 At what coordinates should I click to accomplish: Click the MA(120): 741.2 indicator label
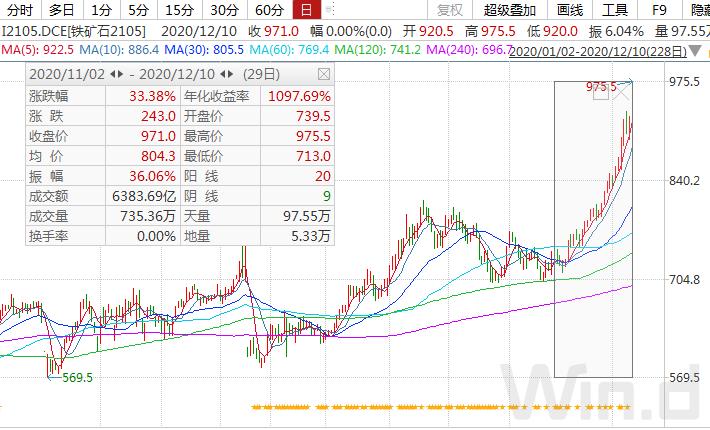point(378,49)
